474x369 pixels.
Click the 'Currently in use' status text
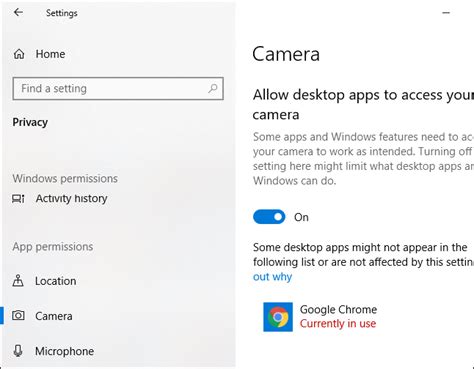coord(338,323)
